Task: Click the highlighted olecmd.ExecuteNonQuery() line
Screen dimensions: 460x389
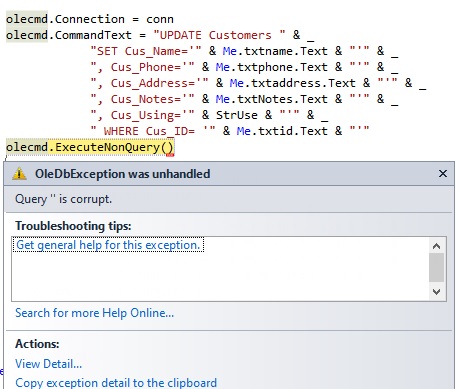Action: point(90,147)
